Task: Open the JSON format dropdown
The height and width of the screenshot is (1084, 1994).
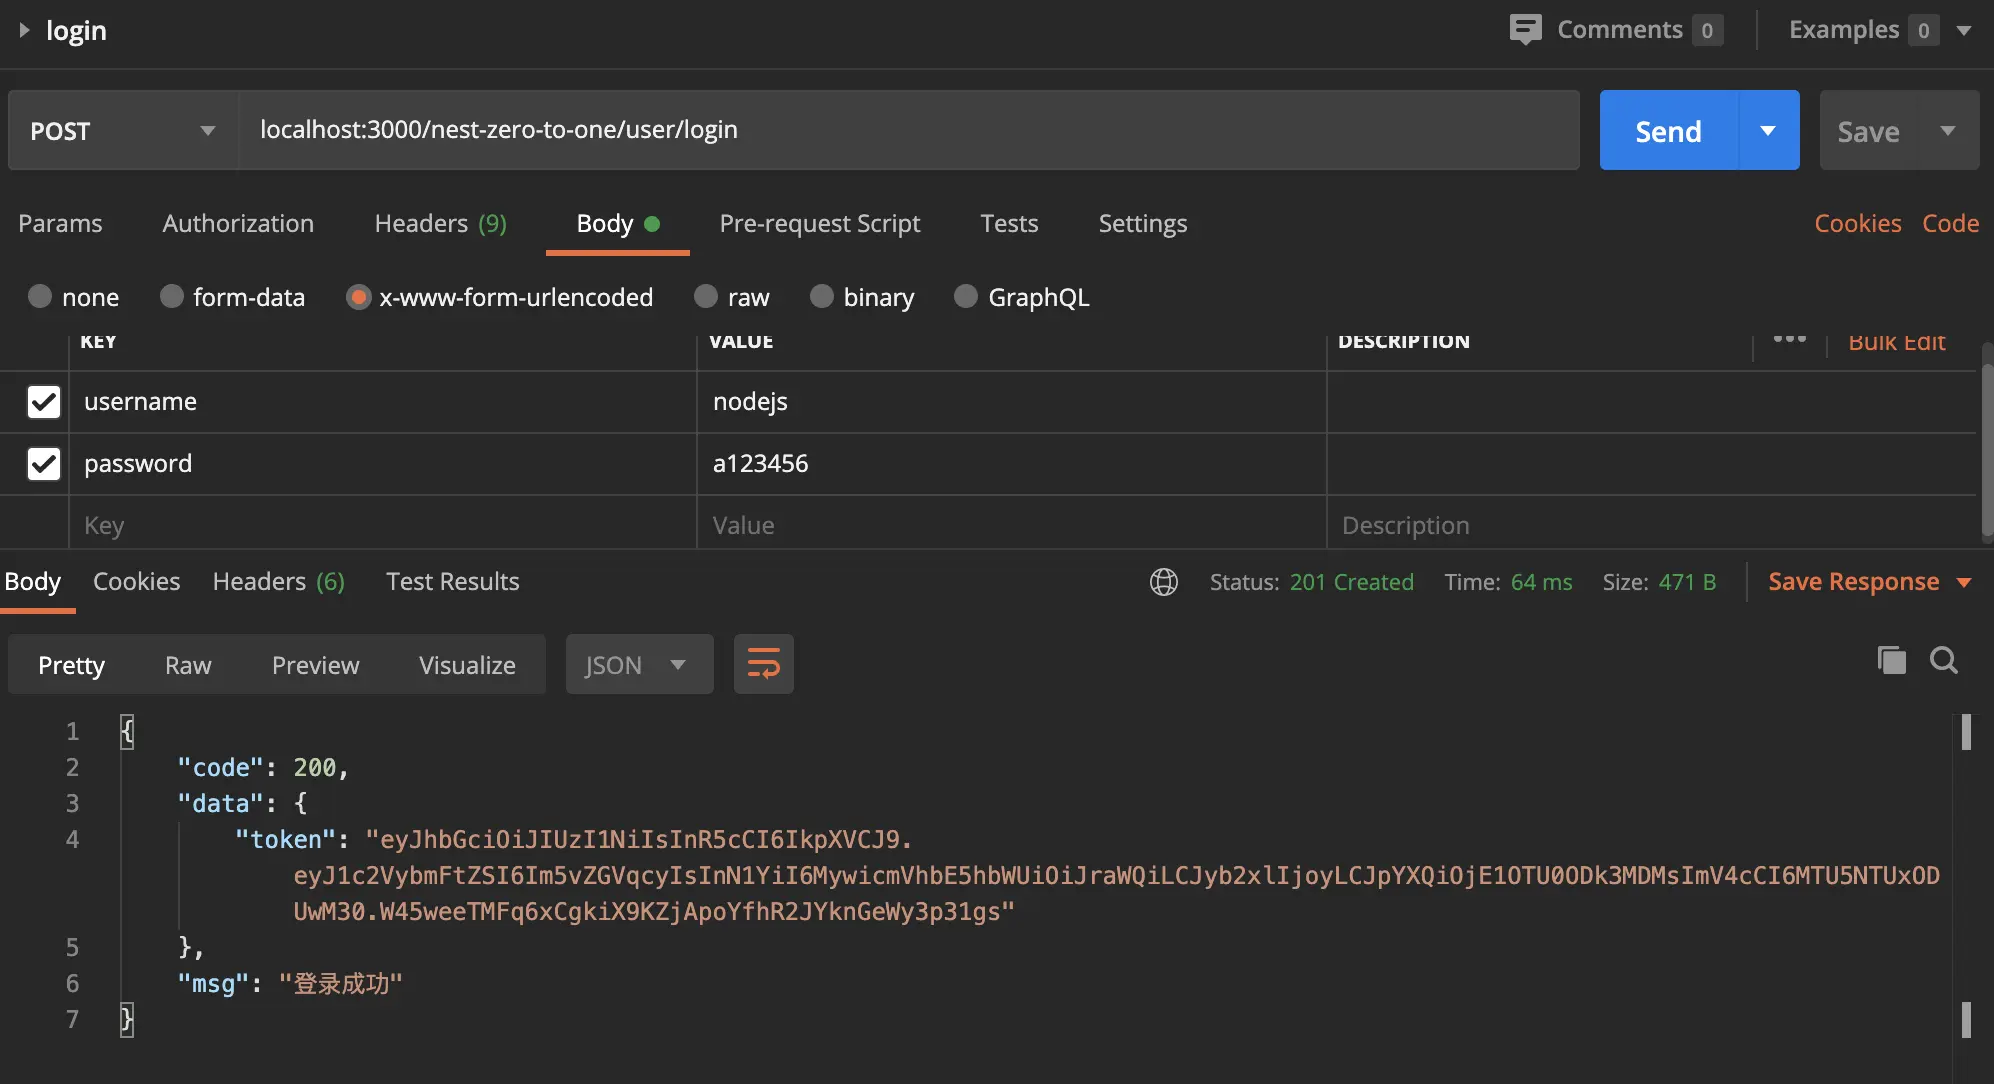Action: (638, 665)
